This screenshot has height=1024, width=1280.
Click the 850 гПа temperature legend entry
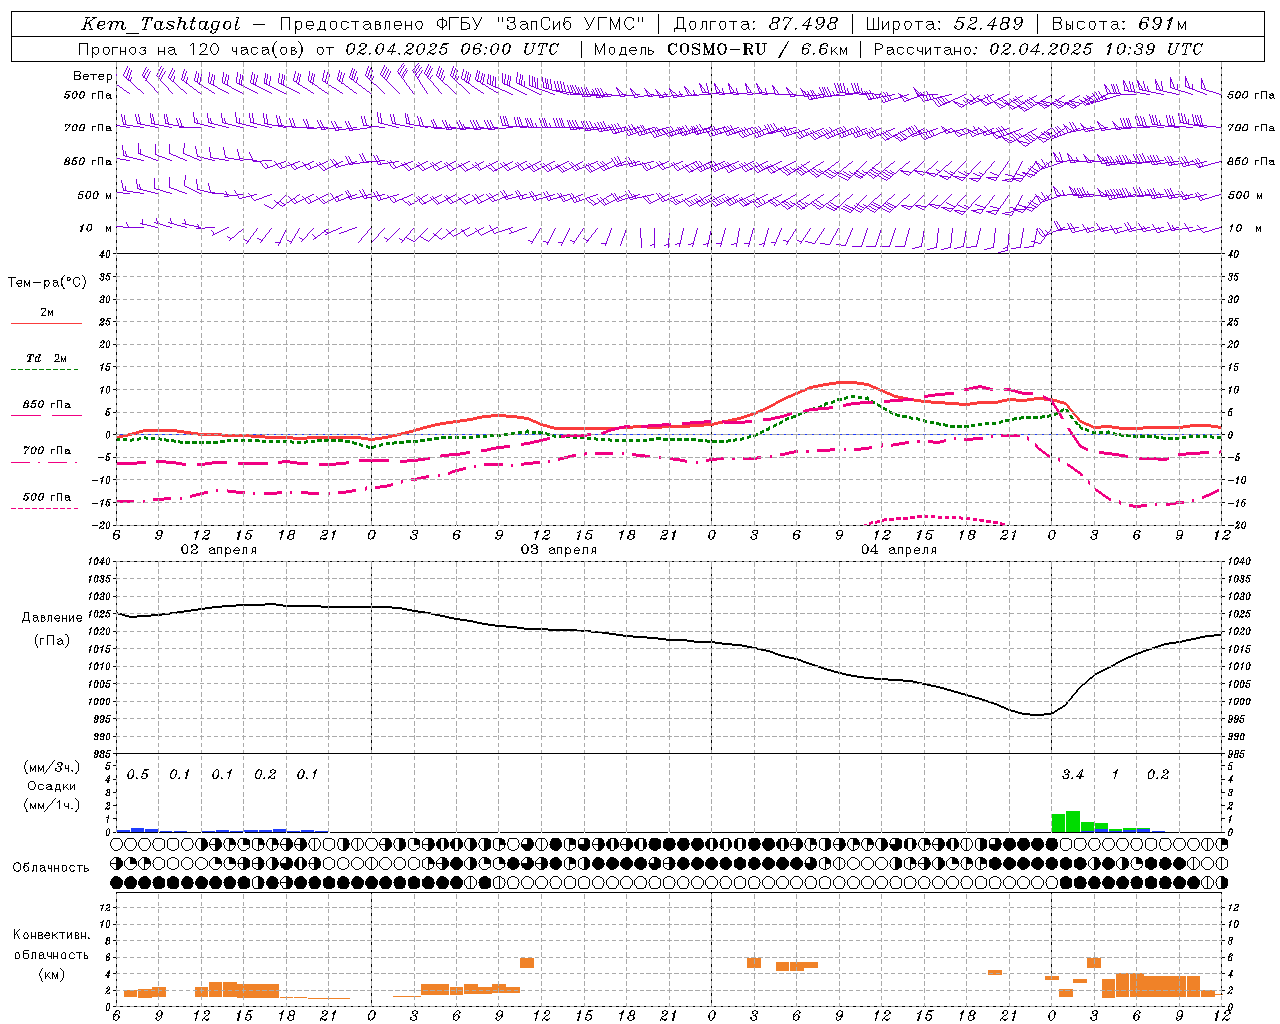(x=46, y=405)
